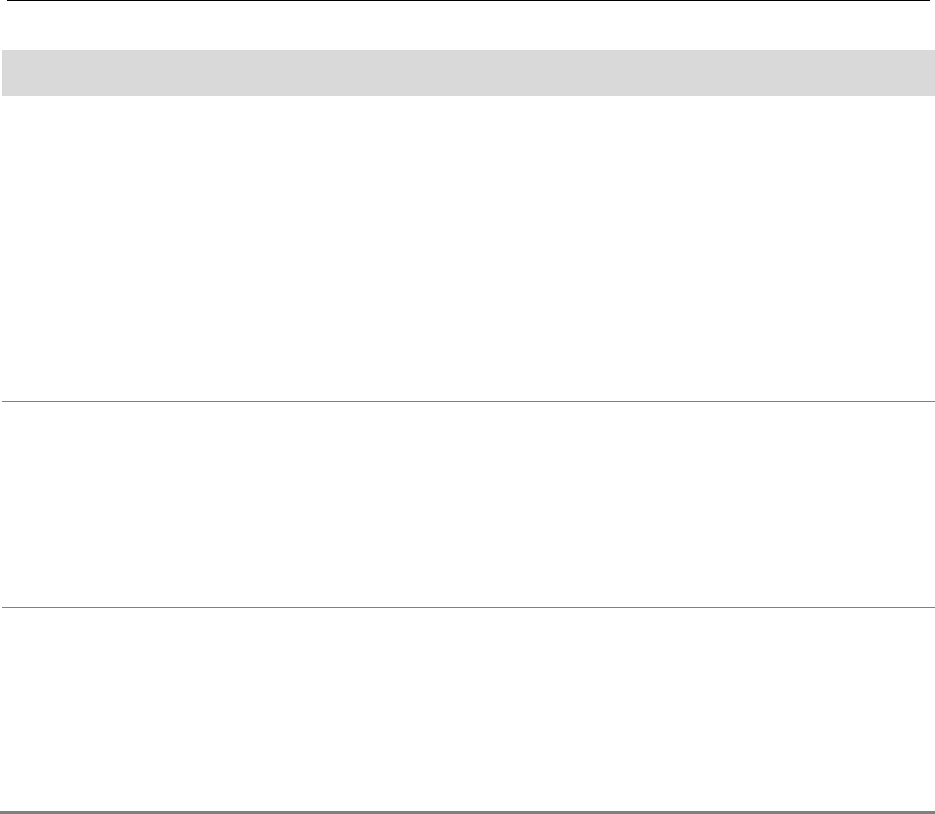Viewport: 935px width, 814px height.
Task: Click center of the tallest blank row
Action: click(467, 248)
